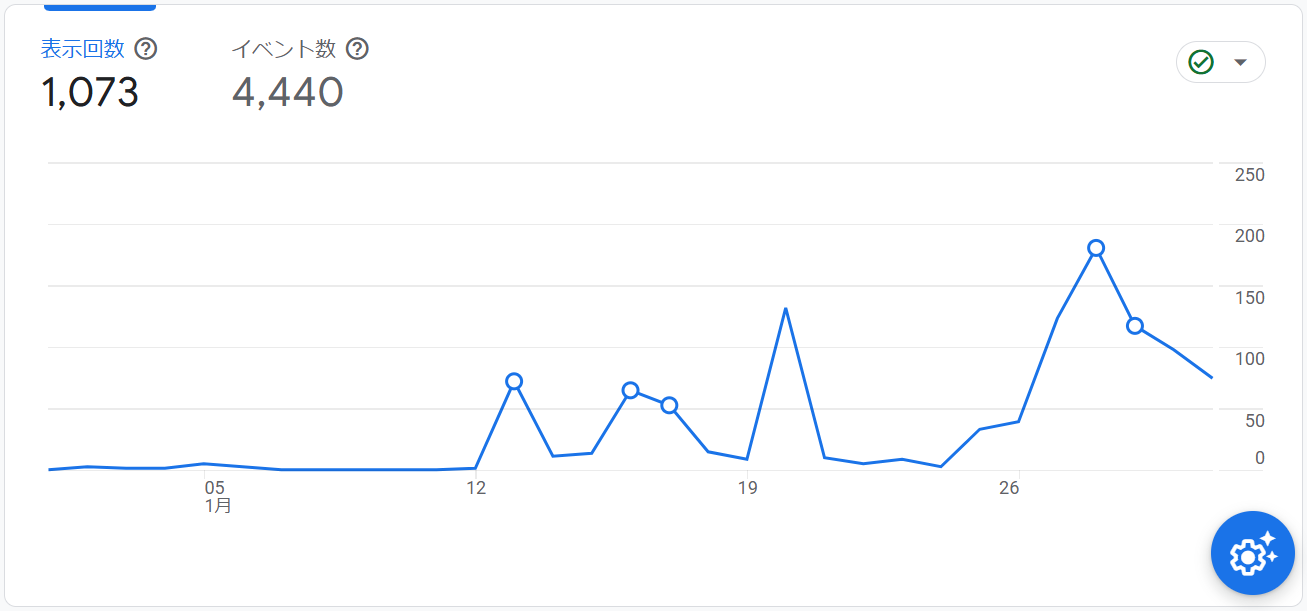Viewport: 1307px width, 611px height.
Task: Click the 05 date label on x-axis
Action: 215,488
